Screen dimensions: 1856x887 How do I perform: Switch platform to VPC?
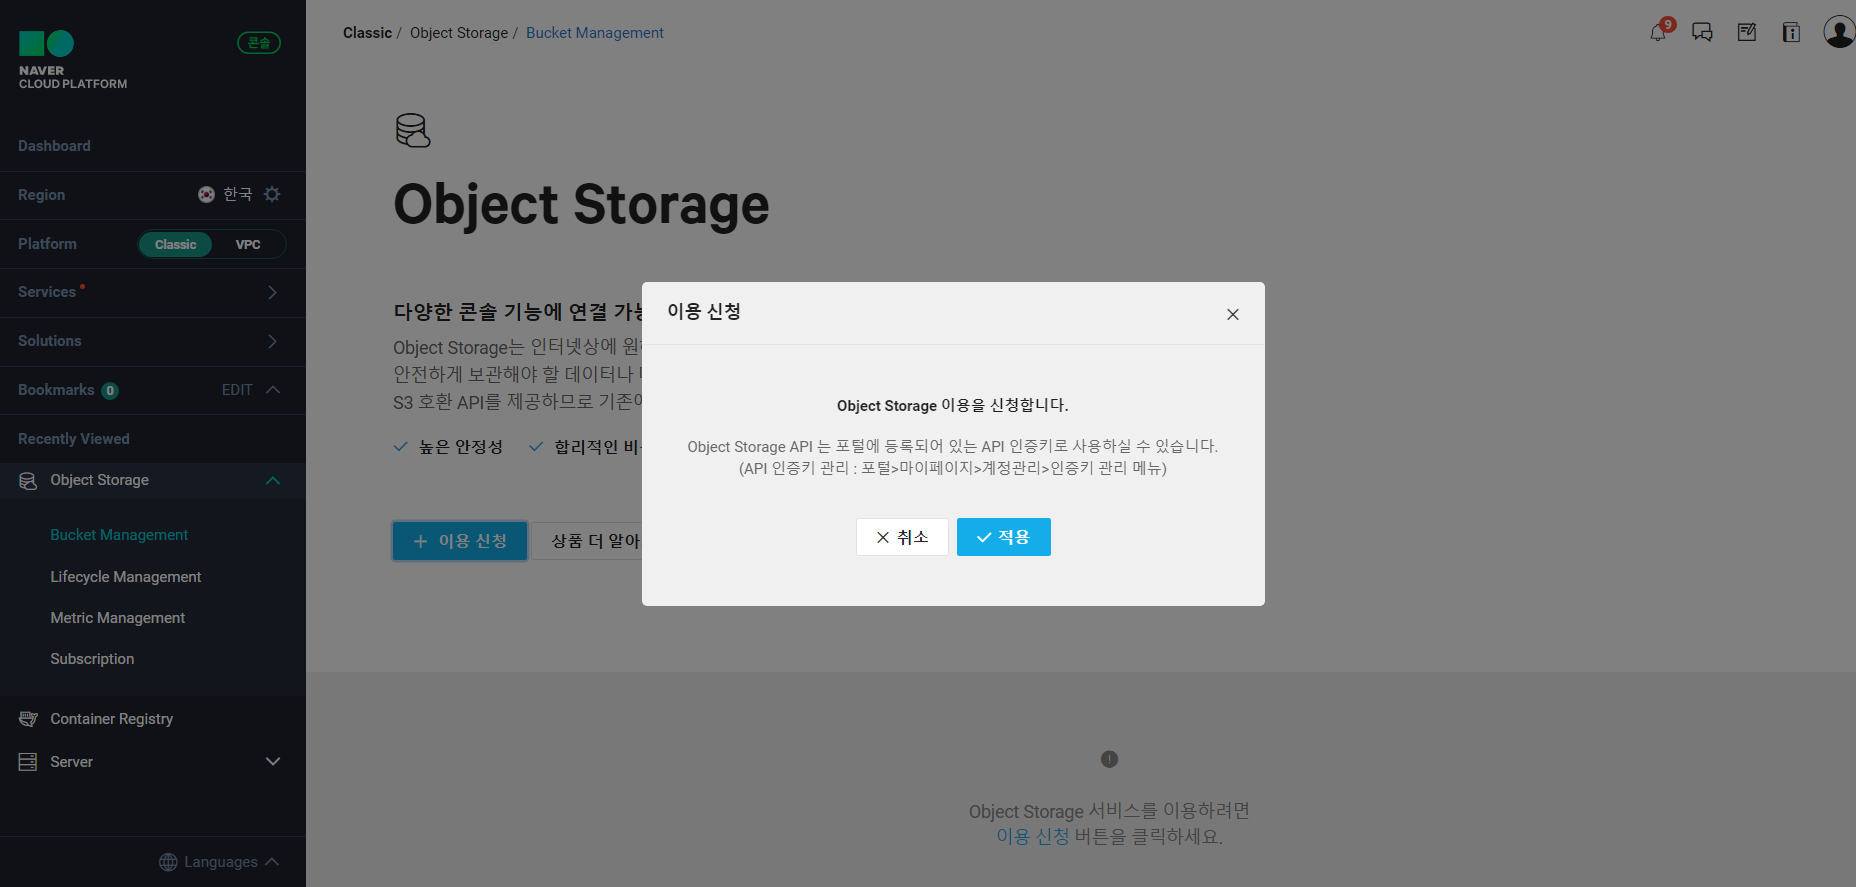(248, 244)
